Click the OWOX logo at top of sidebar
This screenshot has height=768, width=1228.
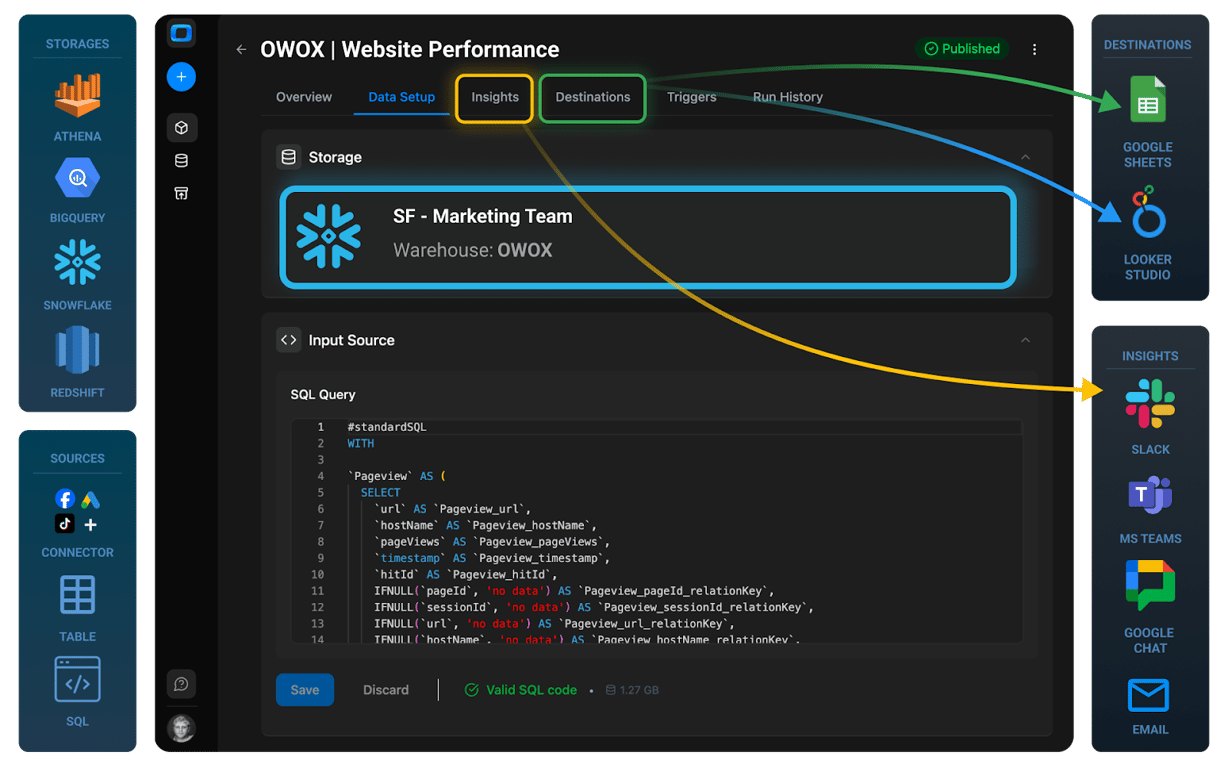point(181,33)
